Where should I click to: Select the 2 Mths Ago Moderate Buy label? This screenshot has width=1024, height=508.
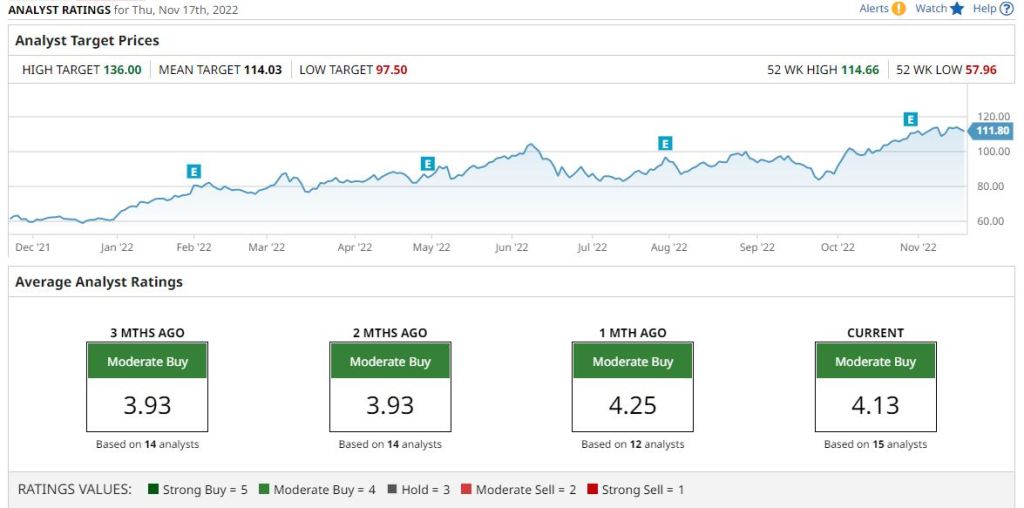pyautogui.click(x=390, y=362)
